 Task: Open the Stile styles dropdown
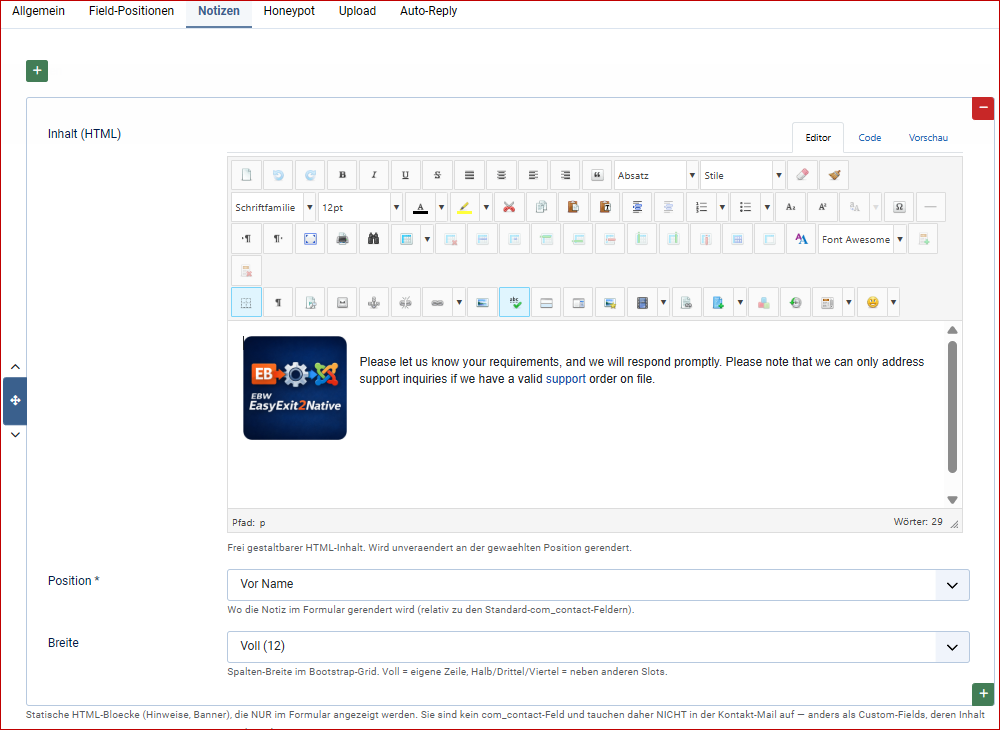(742, 175)
